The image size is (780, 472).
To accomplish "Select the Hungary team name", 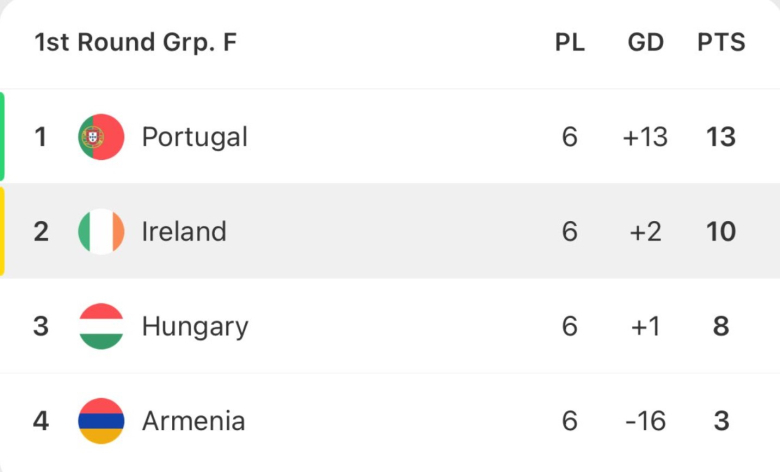I will pyautogui.click(x=194, y=326).
